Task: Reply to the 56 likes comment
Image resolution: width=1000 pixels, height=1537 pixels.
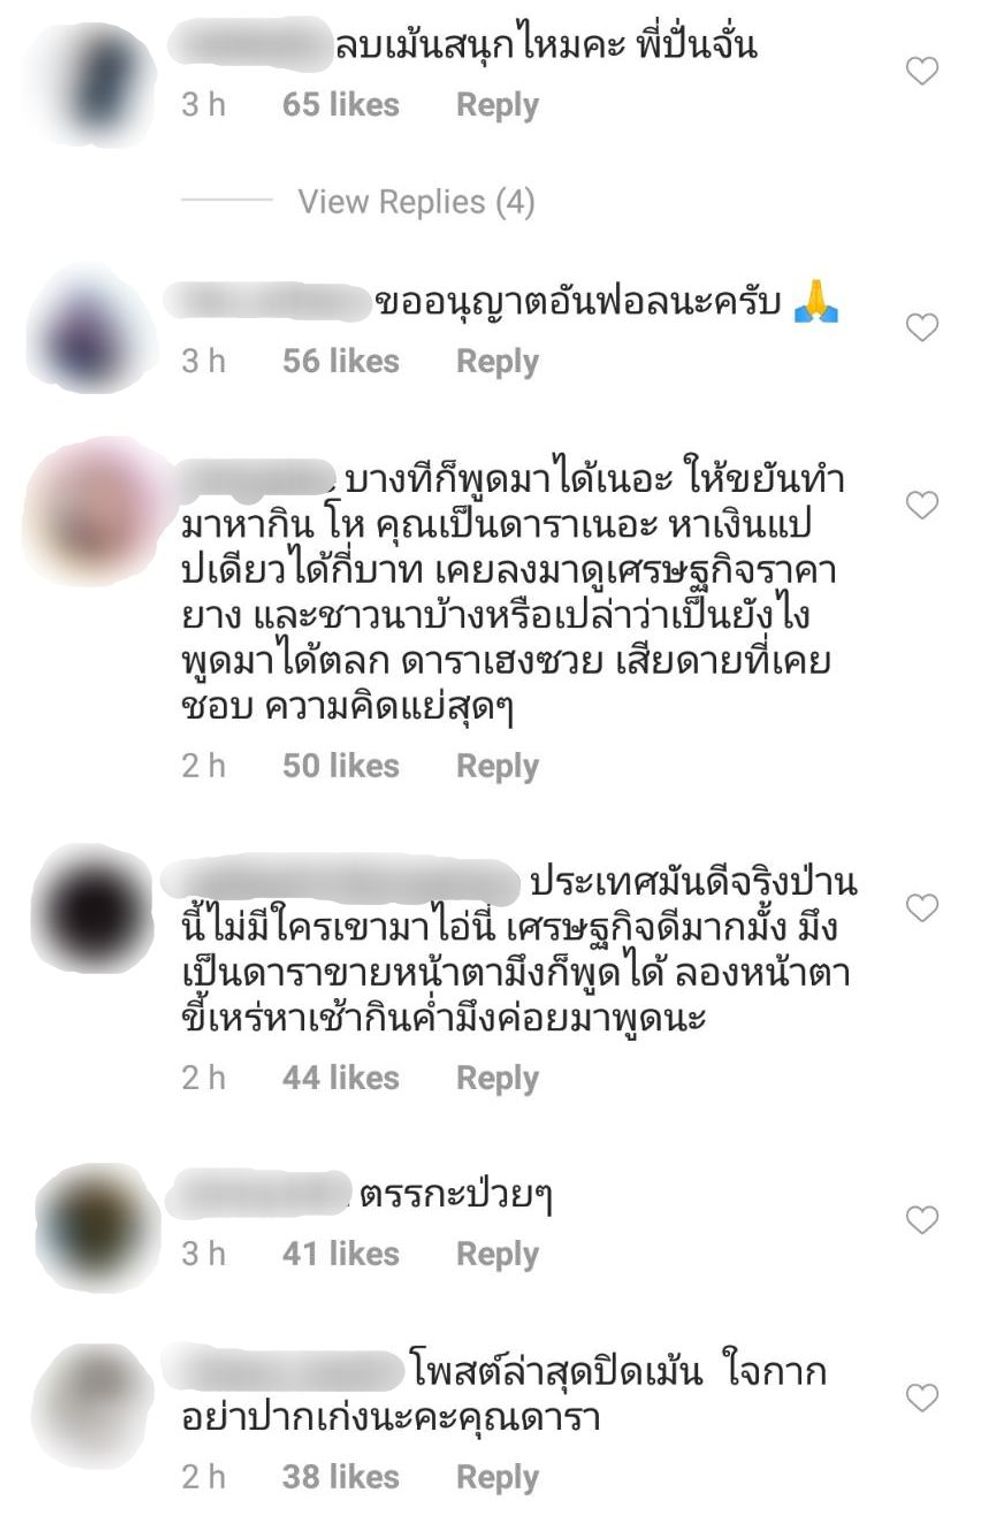Action: pyautogui.click(x=497, y=361)
